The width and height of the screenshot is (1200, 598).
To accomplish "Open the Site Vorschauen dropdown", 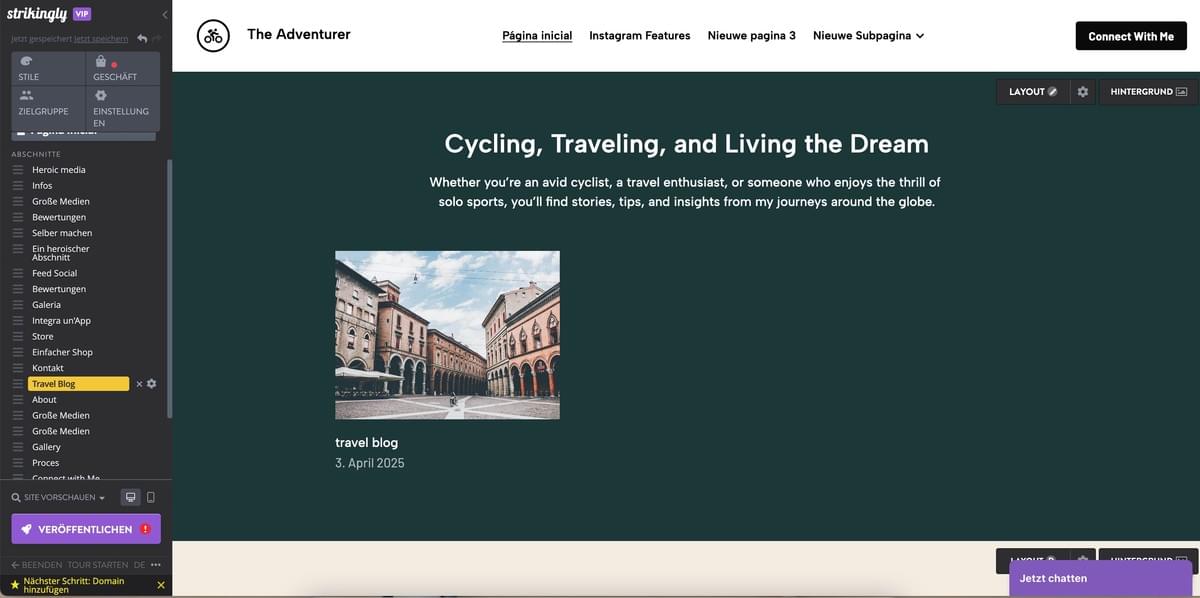I will 58,497.
